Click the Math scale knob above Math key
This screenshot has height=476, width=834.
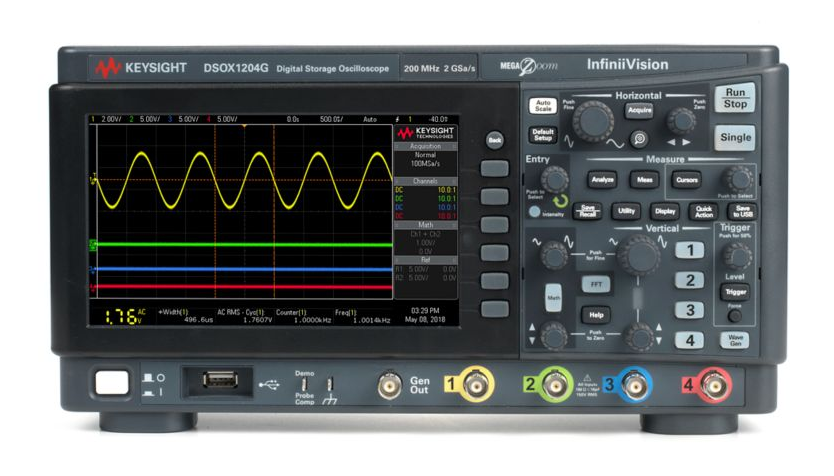554,255
